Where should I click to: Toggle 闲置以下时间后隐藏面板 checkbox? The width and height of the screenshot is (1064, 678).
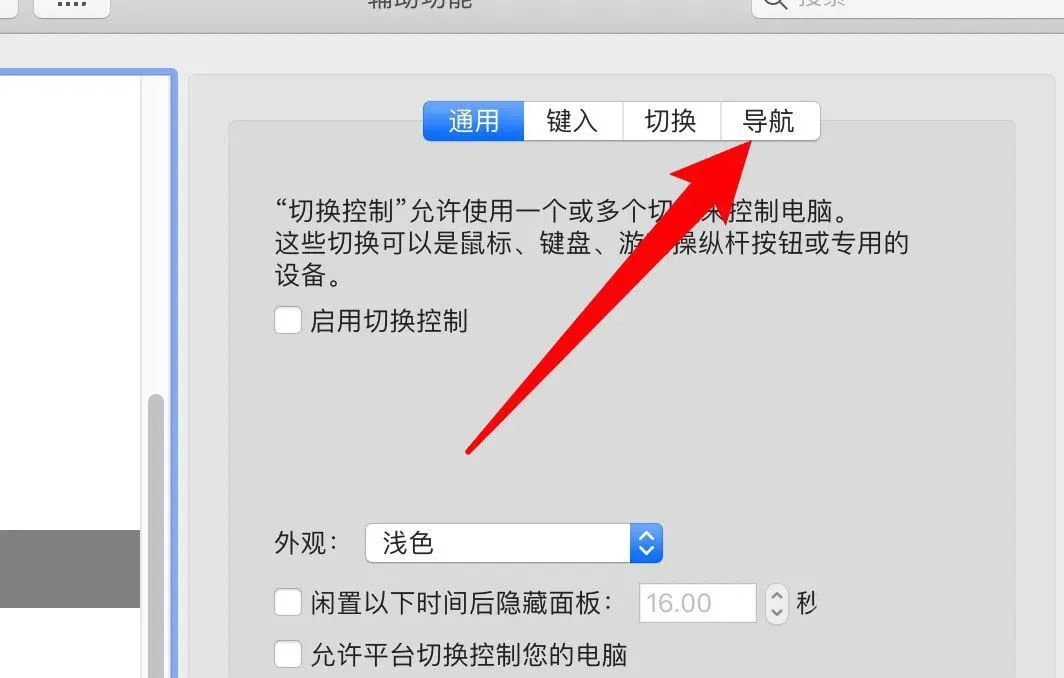point(288,602)
